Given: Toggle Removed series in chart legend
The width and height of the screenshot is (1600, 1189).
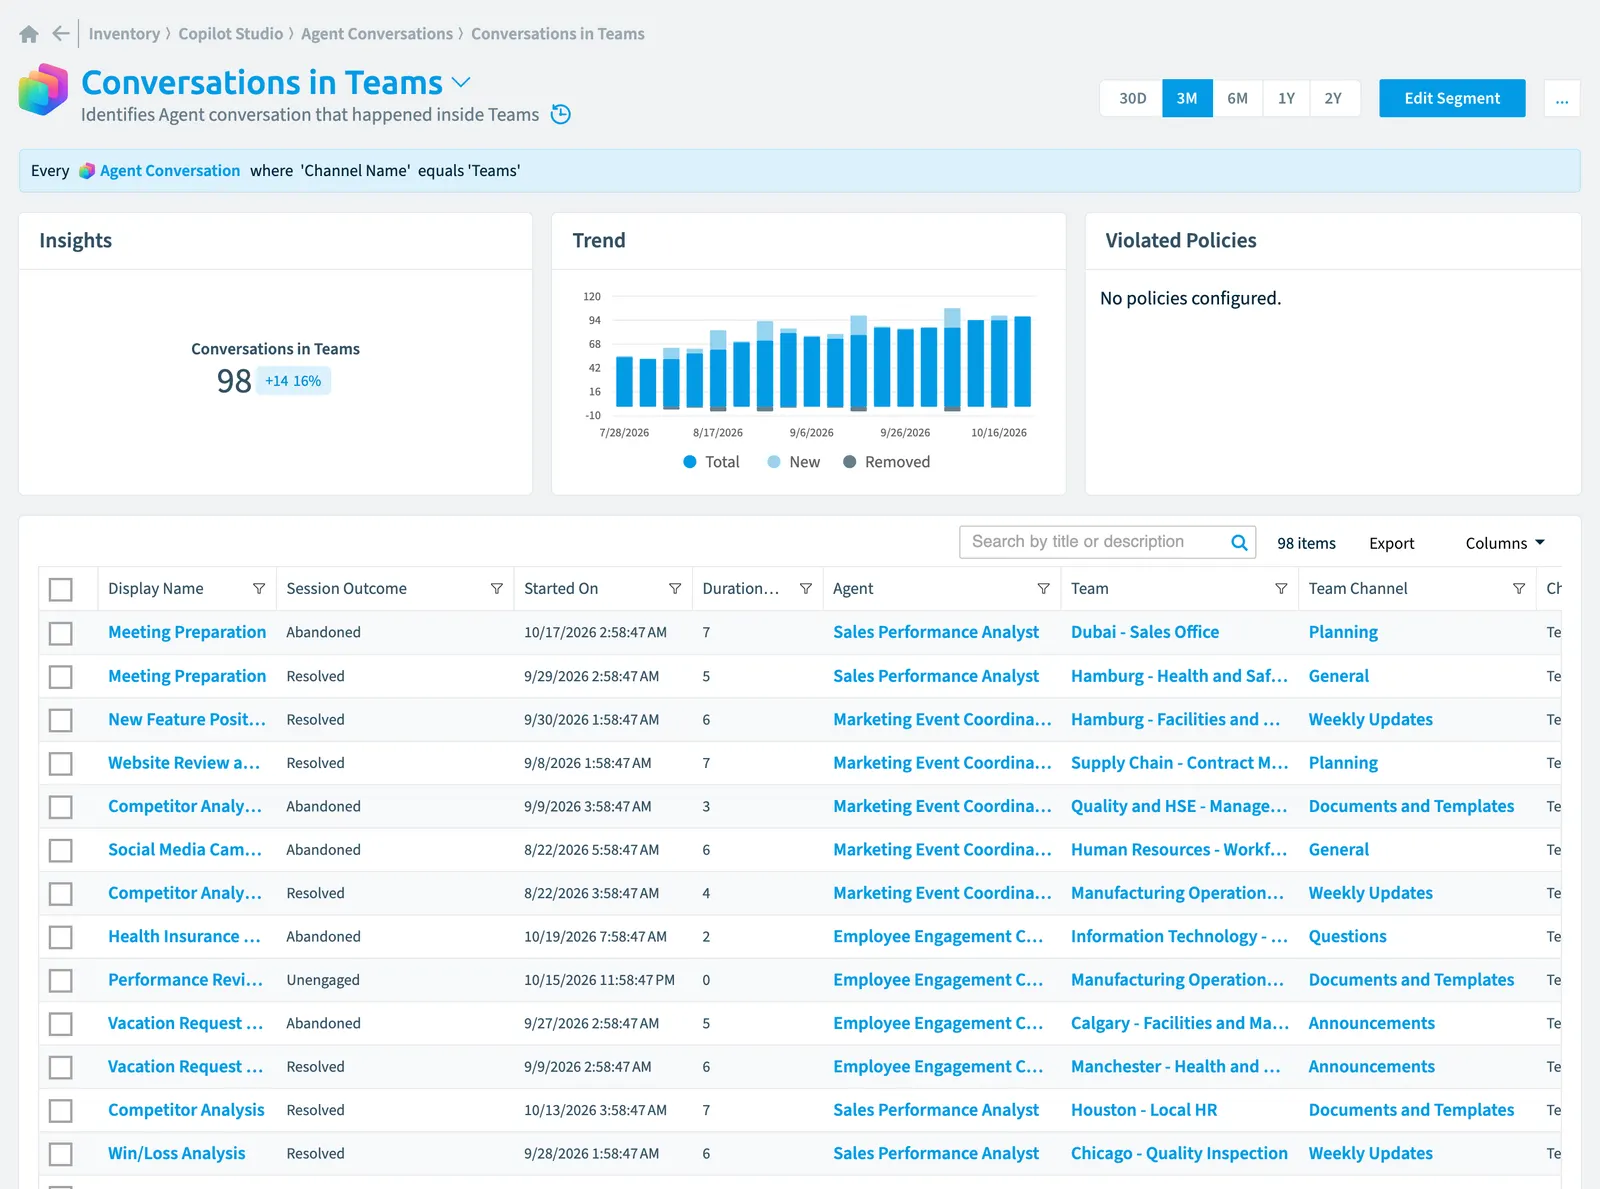Looking at the screenshot, I should tap(886, 462).
